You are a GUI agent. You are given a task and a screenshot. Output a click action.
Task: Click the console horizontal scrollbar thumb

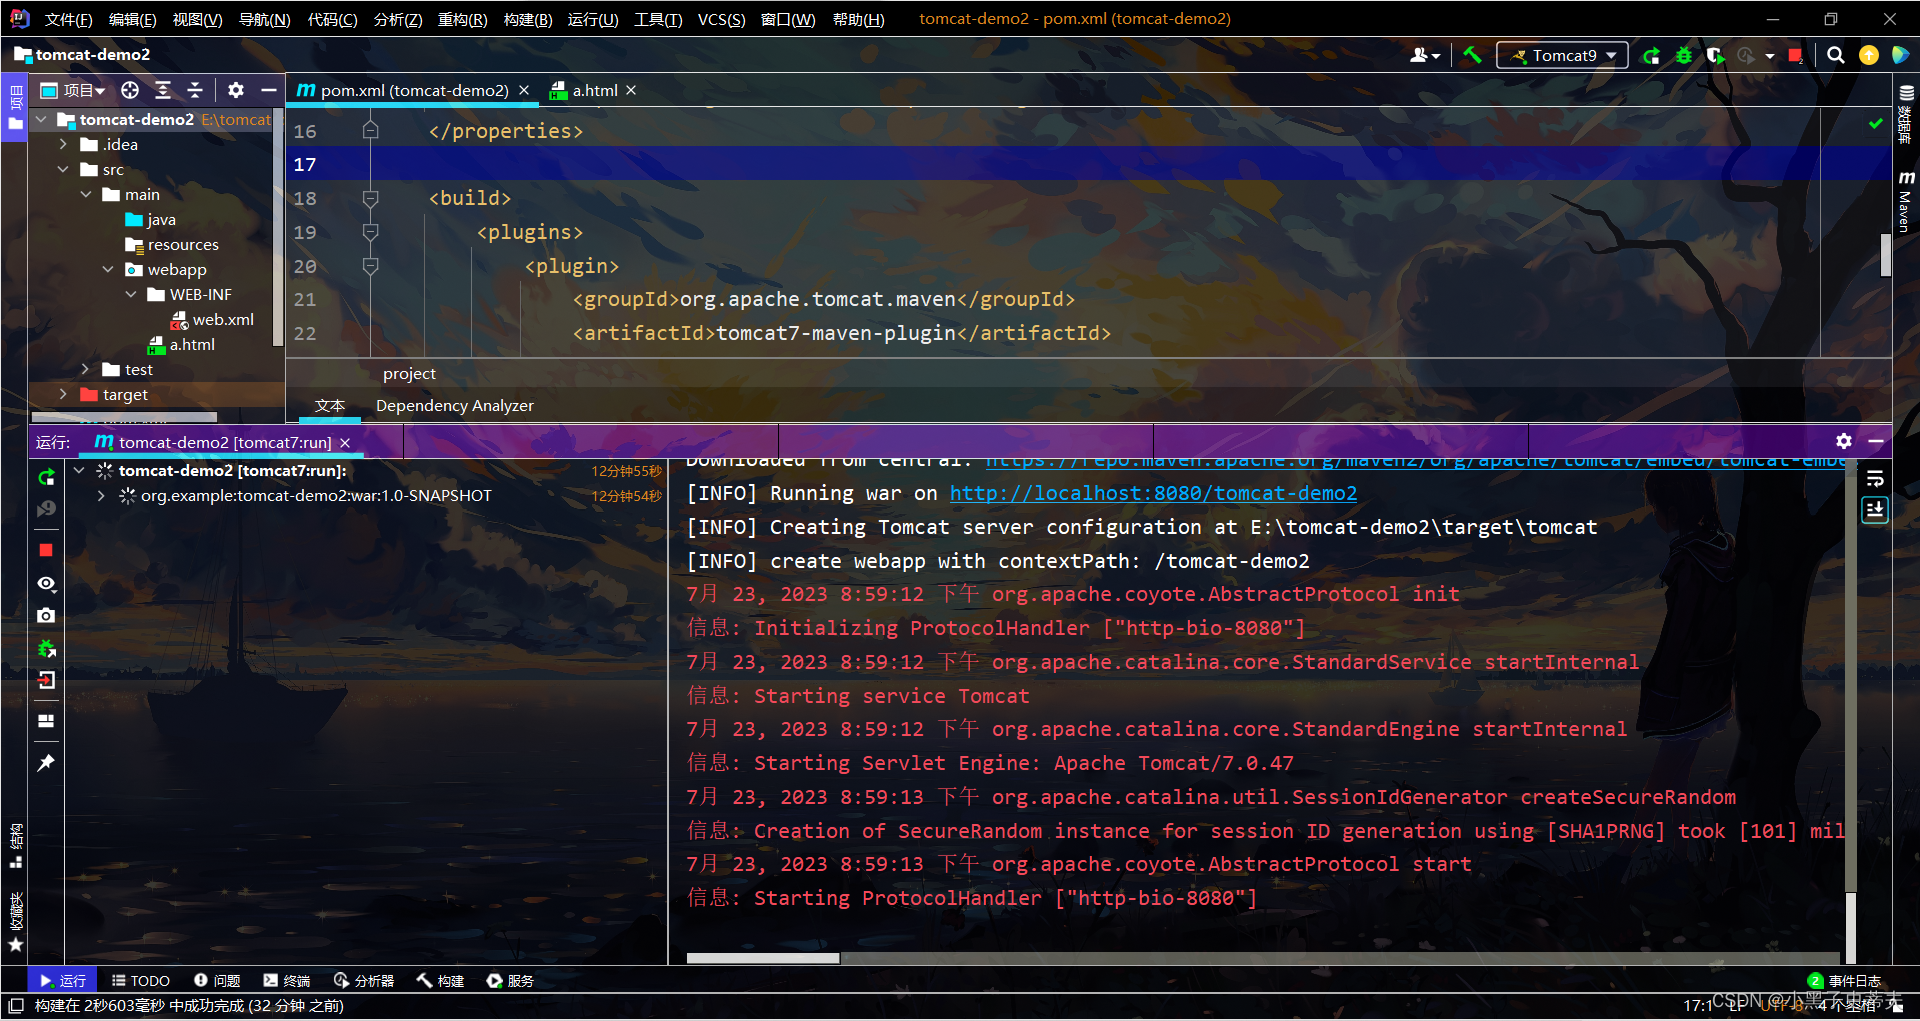click(763, 958)
